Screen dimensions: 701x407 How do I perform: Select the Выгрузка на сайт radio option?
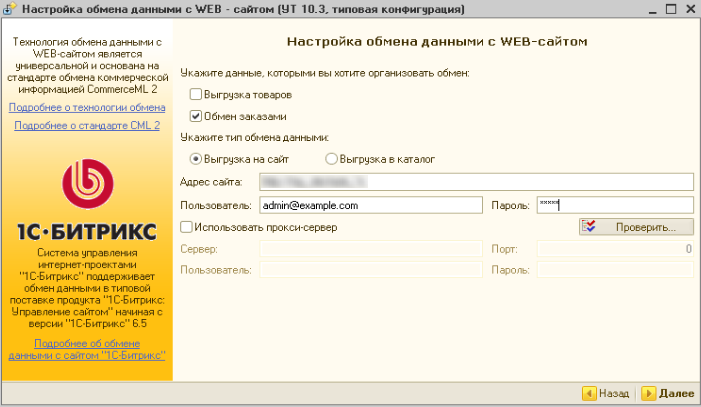(x=196, y=158)
